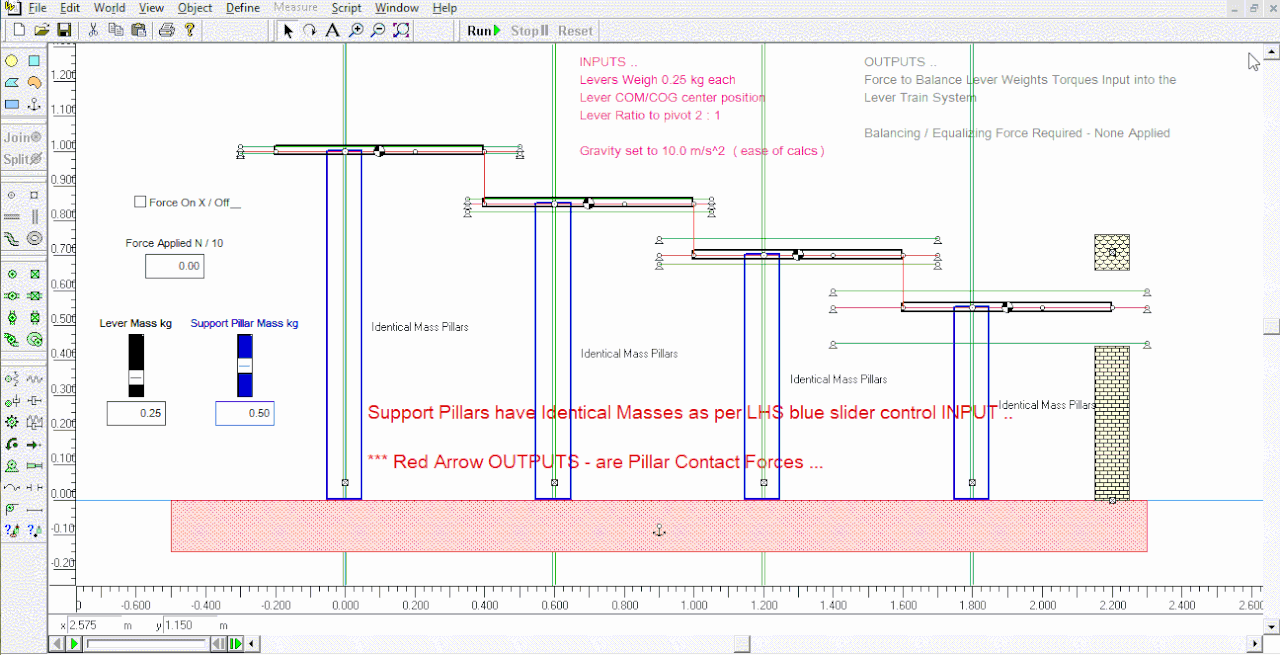This screenshot has height=655, width=1280.
Task: Select the polygon body tool
Action: click(12, 82)
